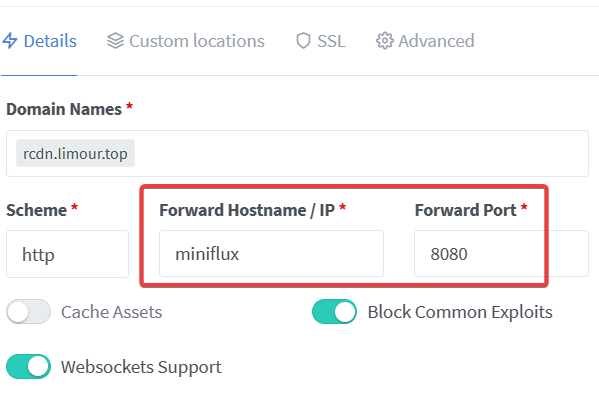Click the stacked layers Custom locations icon
Screen dimensions: 599x406
[115, 41]
